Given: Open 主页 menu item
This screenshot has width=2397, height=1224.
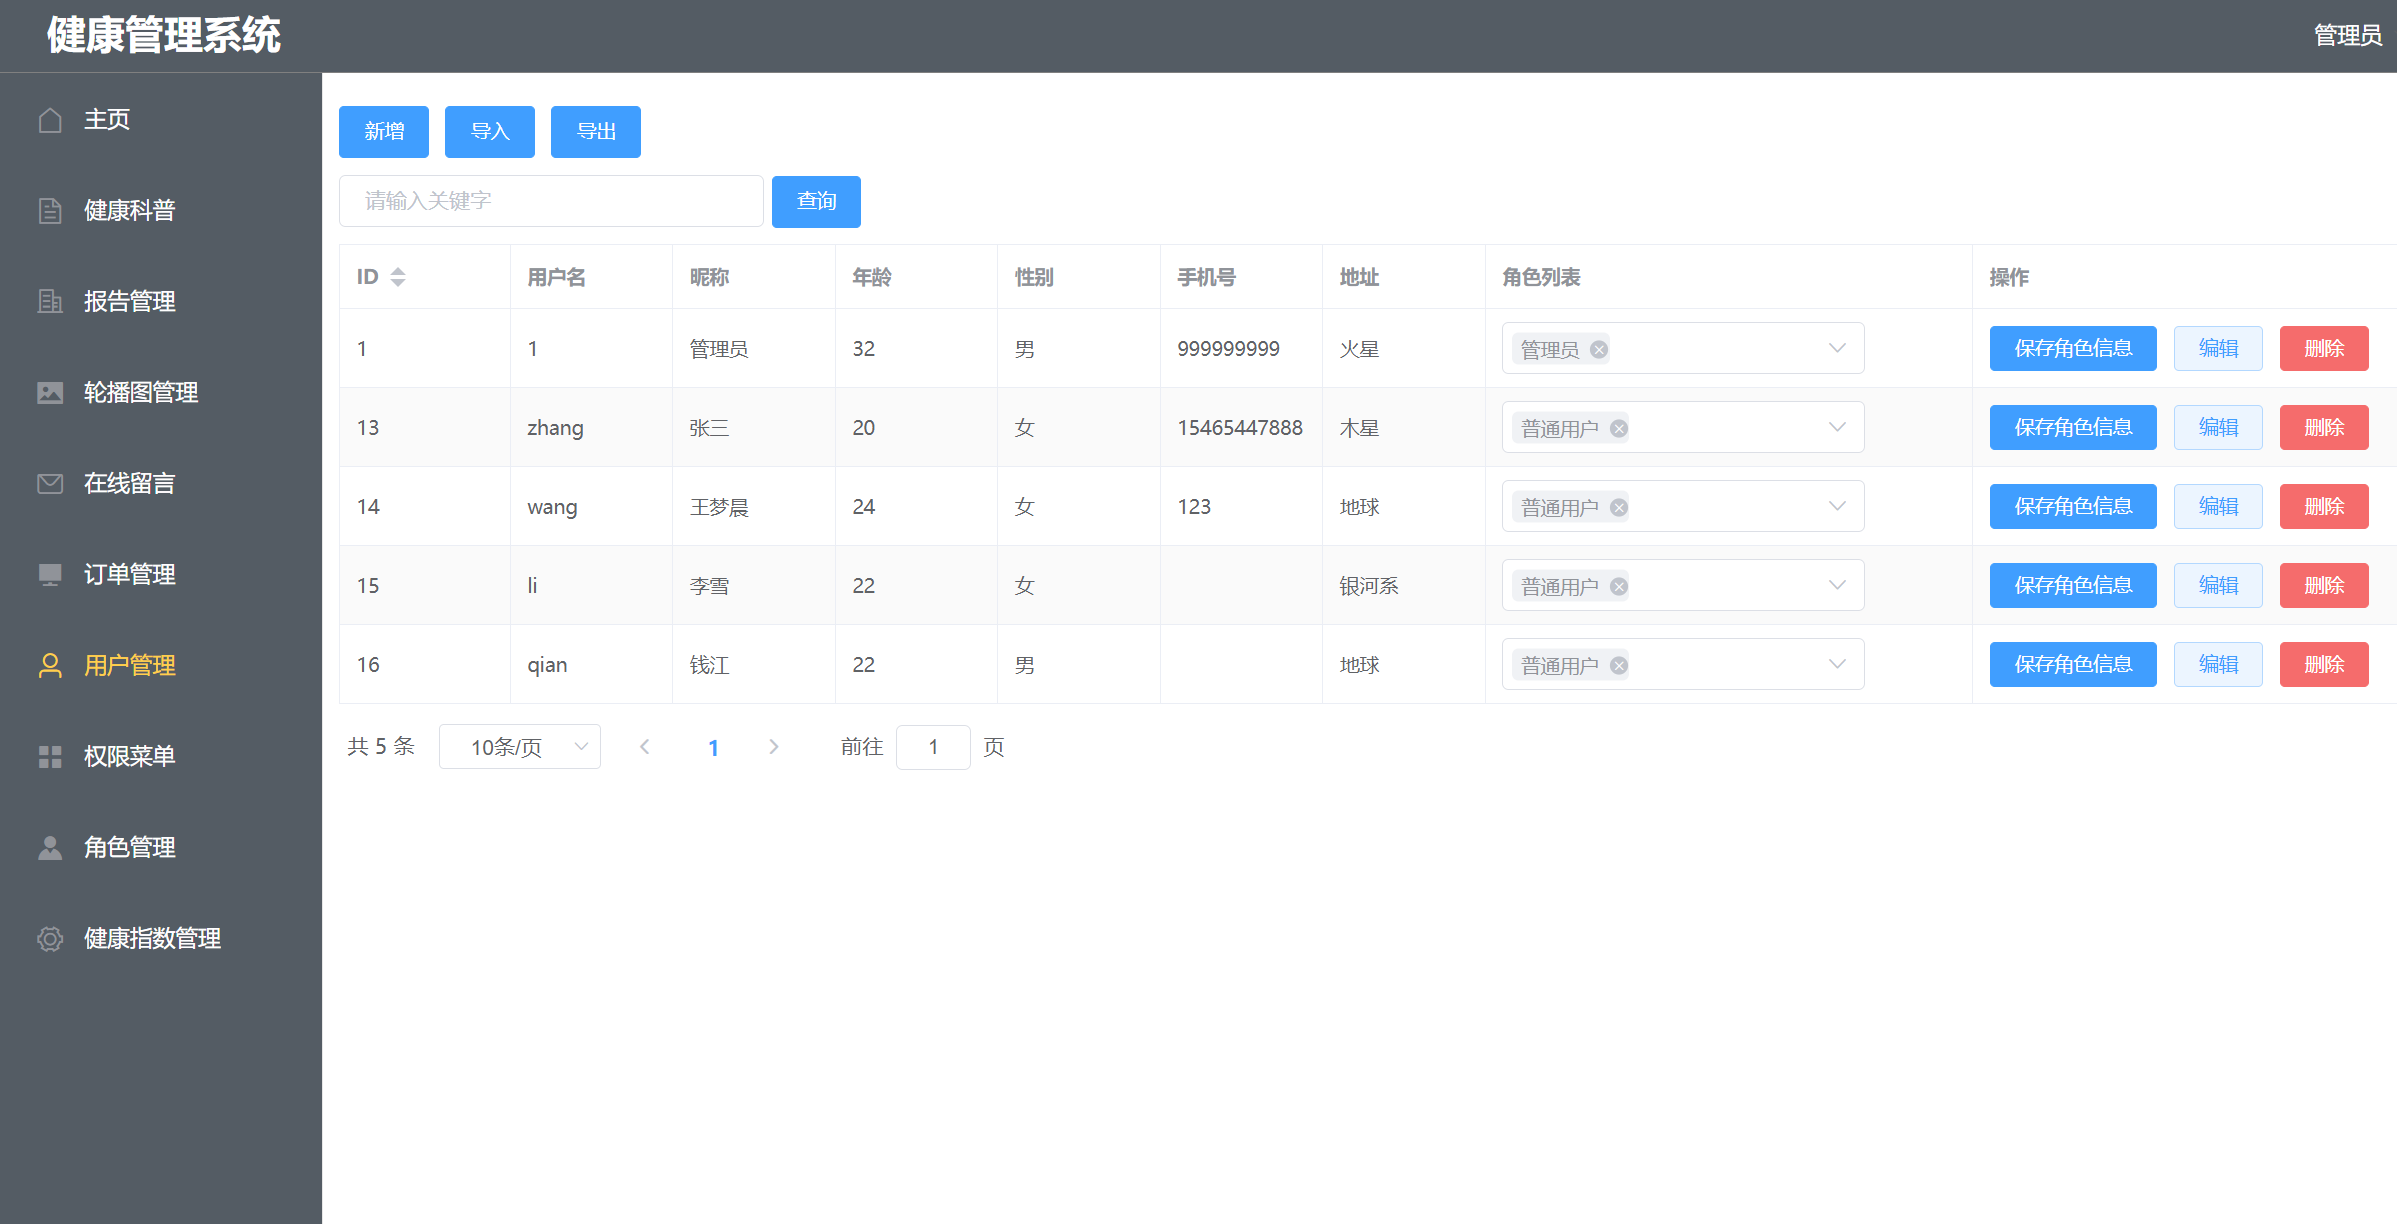Looking at the screenshot, I should pyautogui.click(x=161, y=120).
